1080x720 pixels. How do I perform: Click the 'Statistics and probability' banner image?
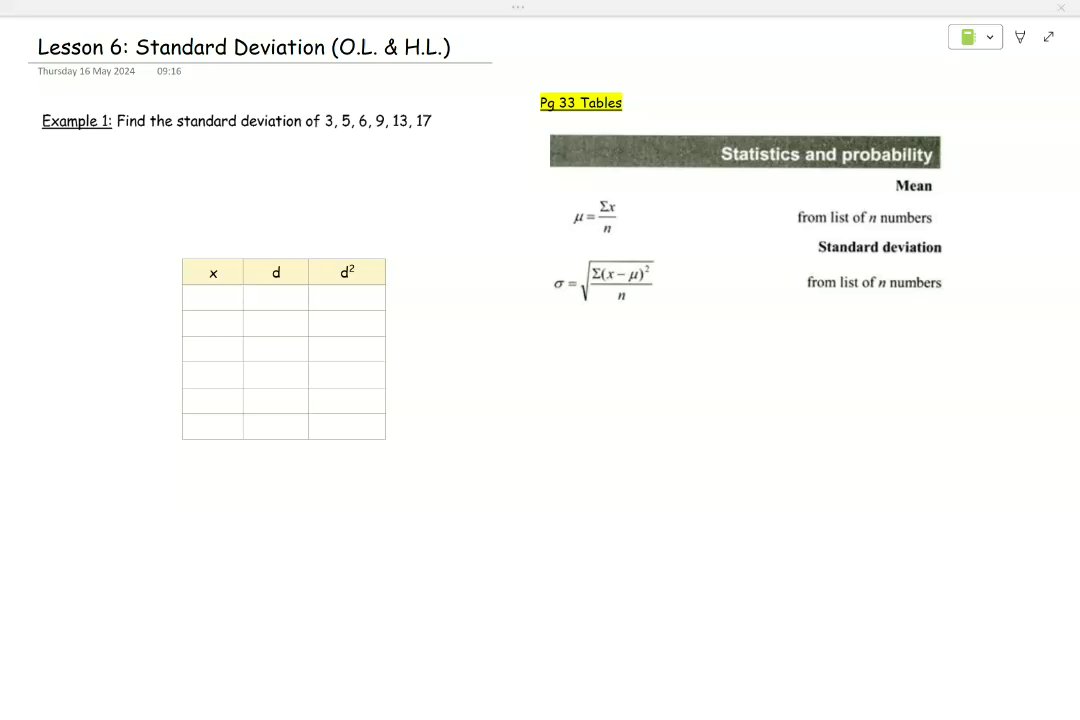coord(745,152)
